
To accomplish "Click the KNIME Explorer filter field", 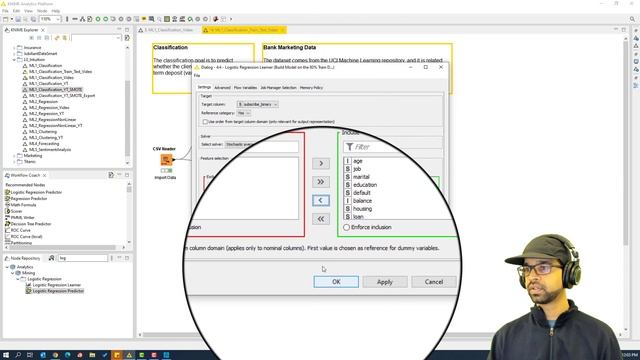I will click(96, 38).
